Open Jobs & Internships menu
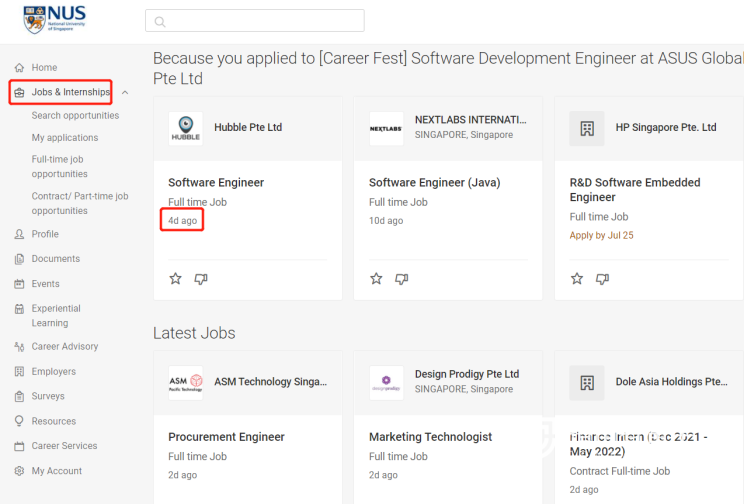 pyautogui.click(x=71, y=92)
